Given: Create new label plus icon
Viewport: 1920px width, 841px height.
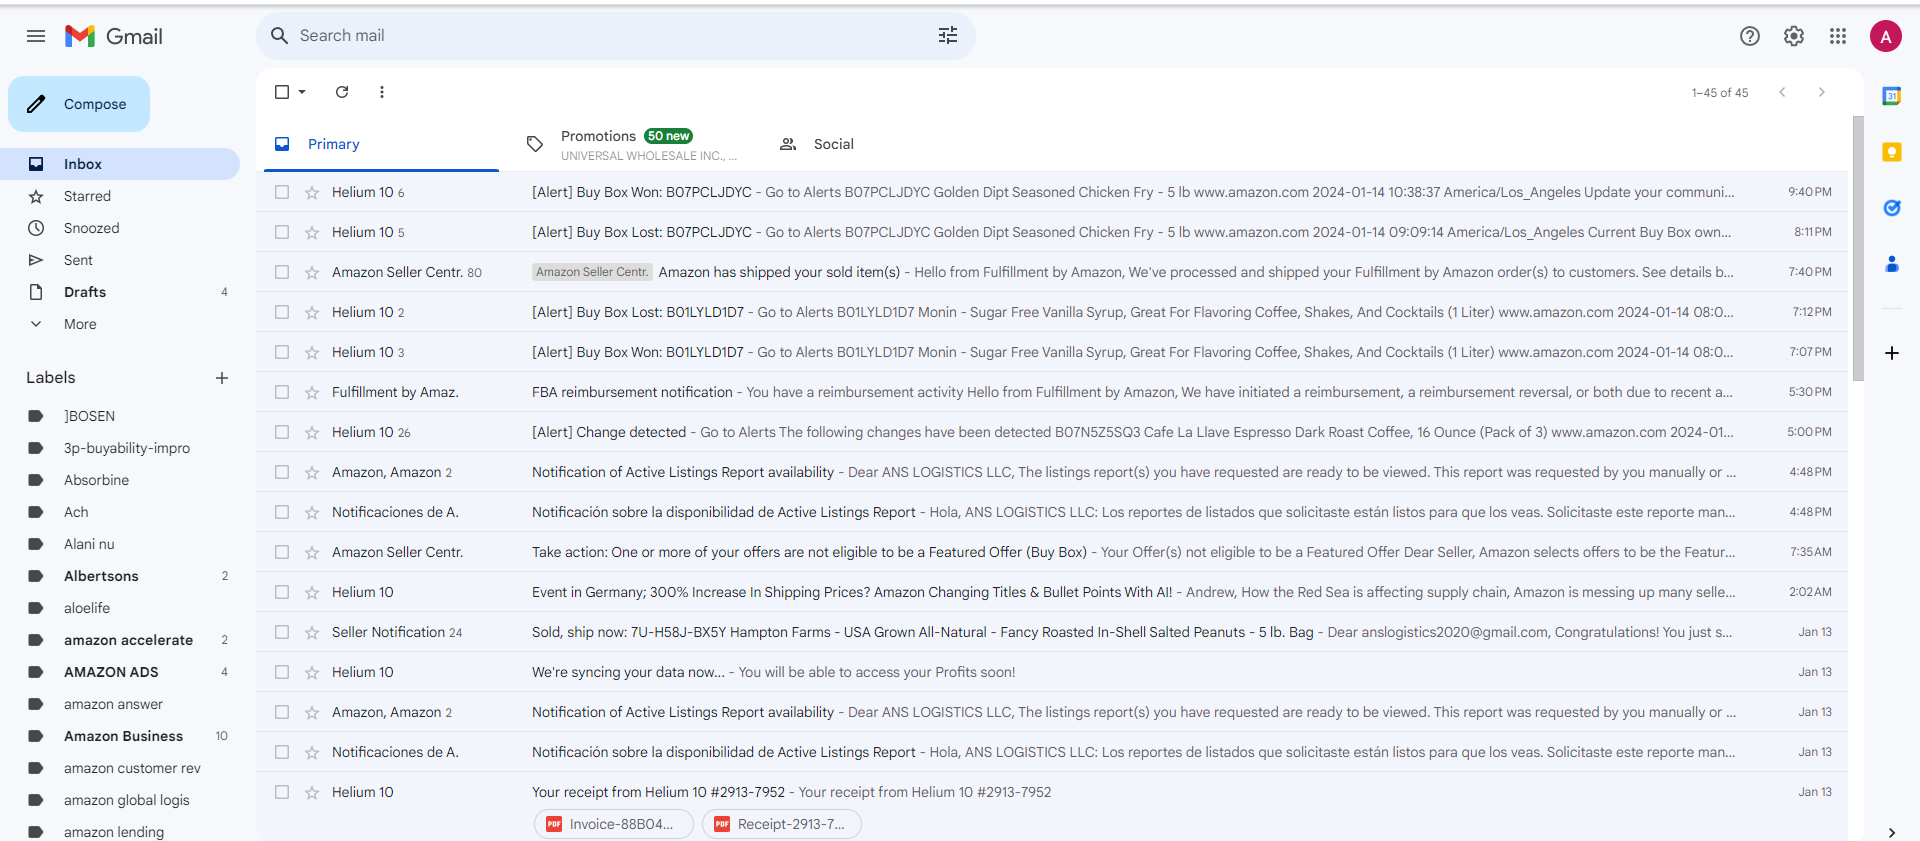Looking at the screenshot, I should [222, 378].
